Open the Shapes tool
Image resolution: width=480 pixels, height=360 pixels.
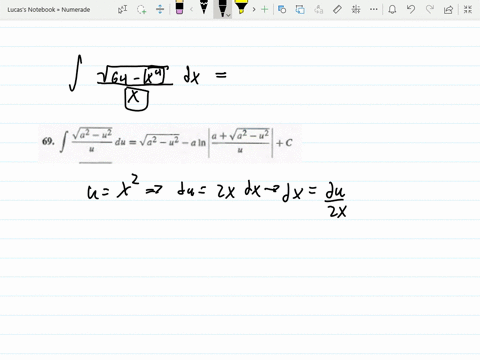coord(282,9)
